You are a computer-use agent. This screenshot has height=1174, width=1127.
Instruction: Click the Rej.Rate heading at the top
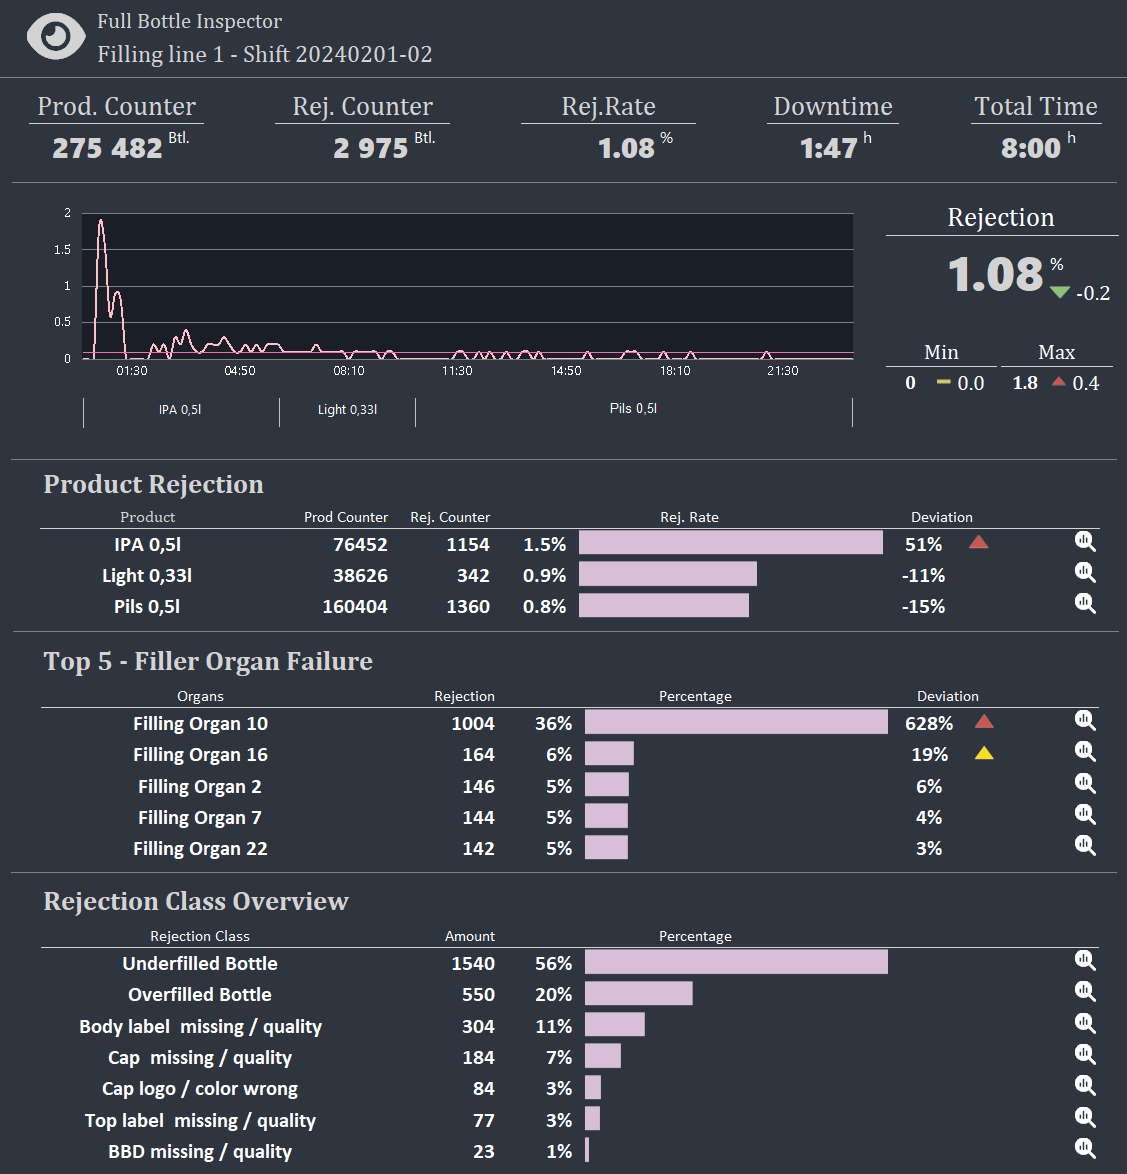(609, 106)
